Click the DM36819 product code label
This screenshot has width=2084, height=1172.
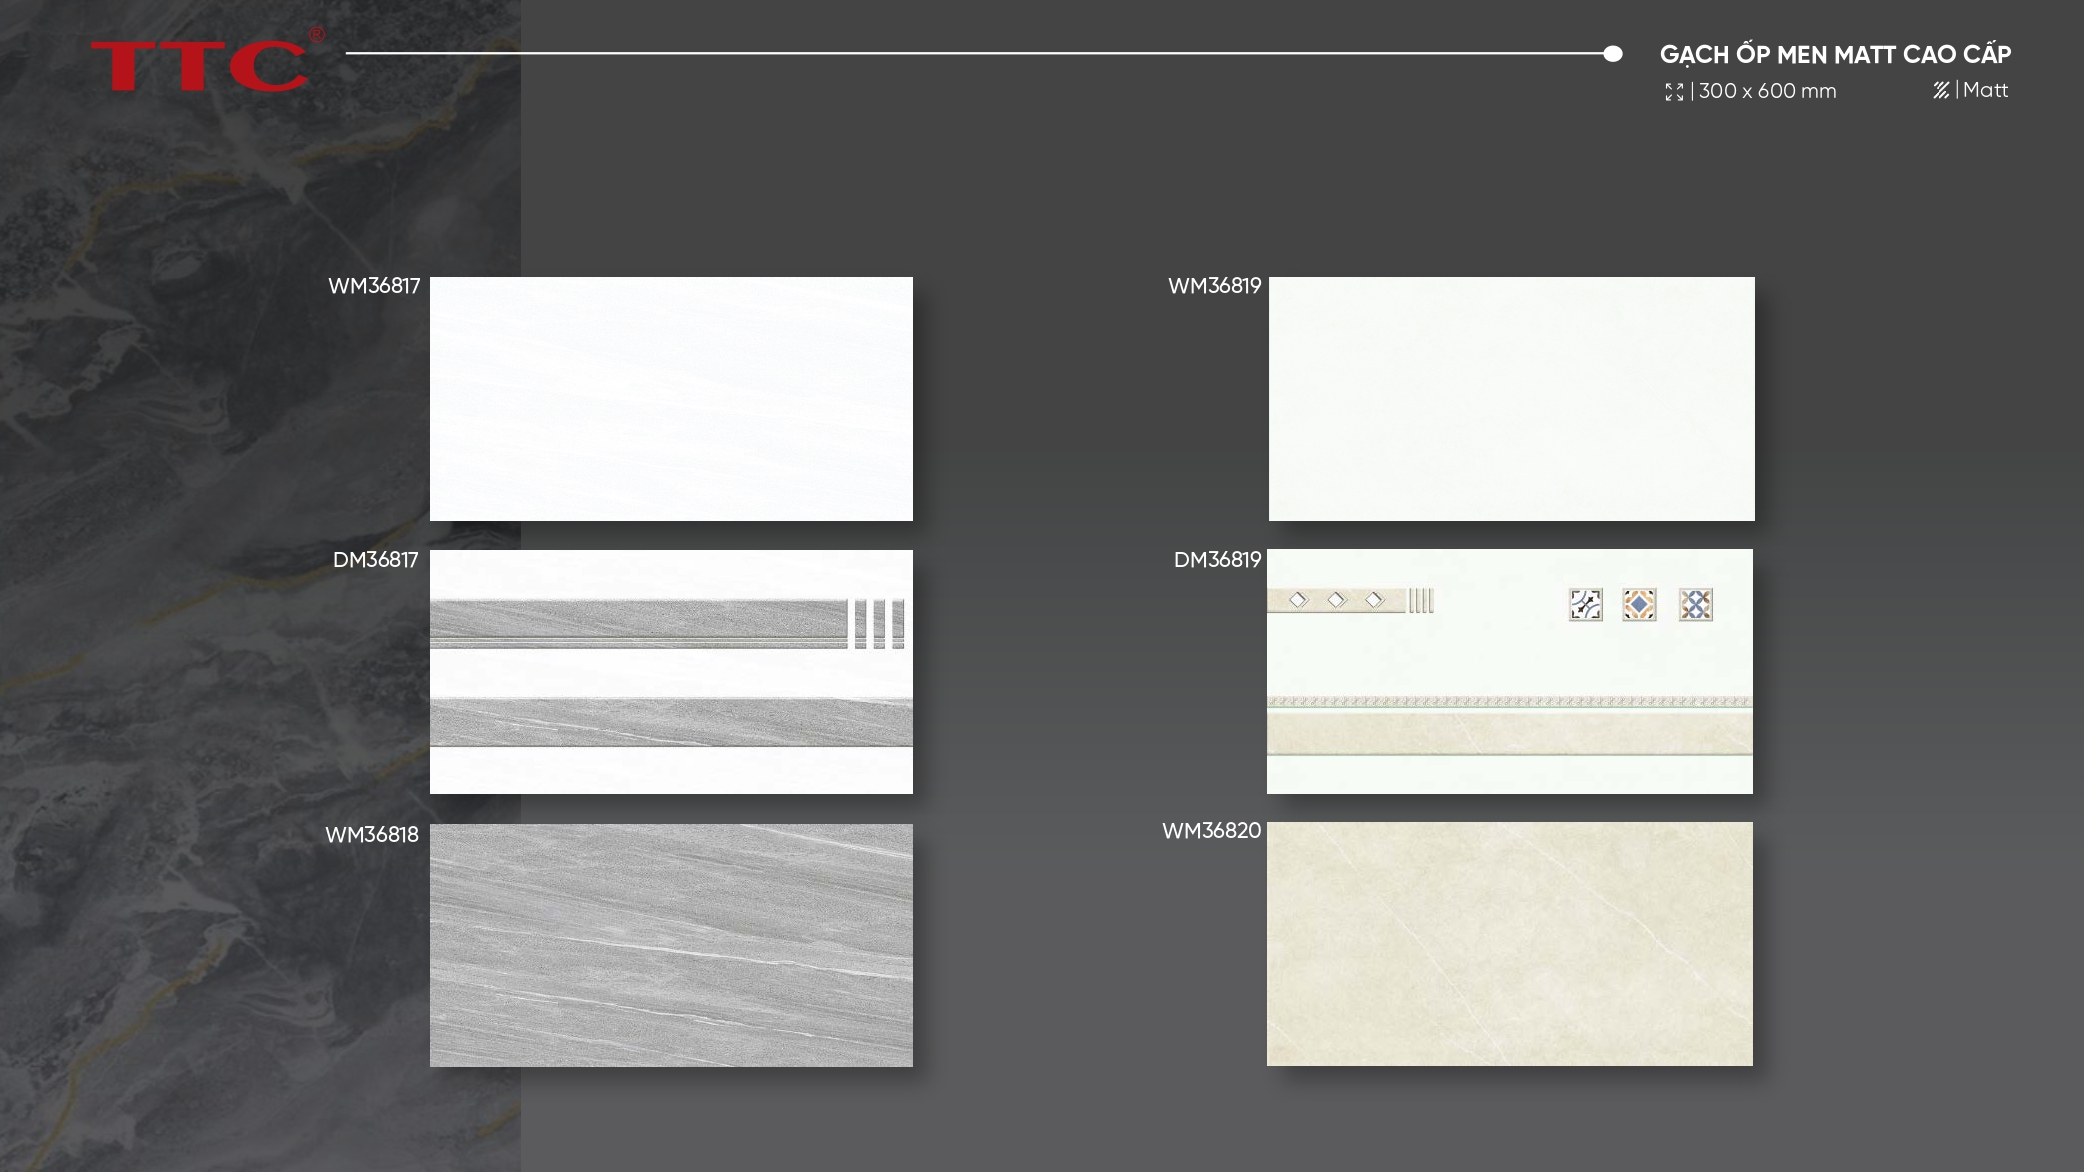coord(1217,560)
